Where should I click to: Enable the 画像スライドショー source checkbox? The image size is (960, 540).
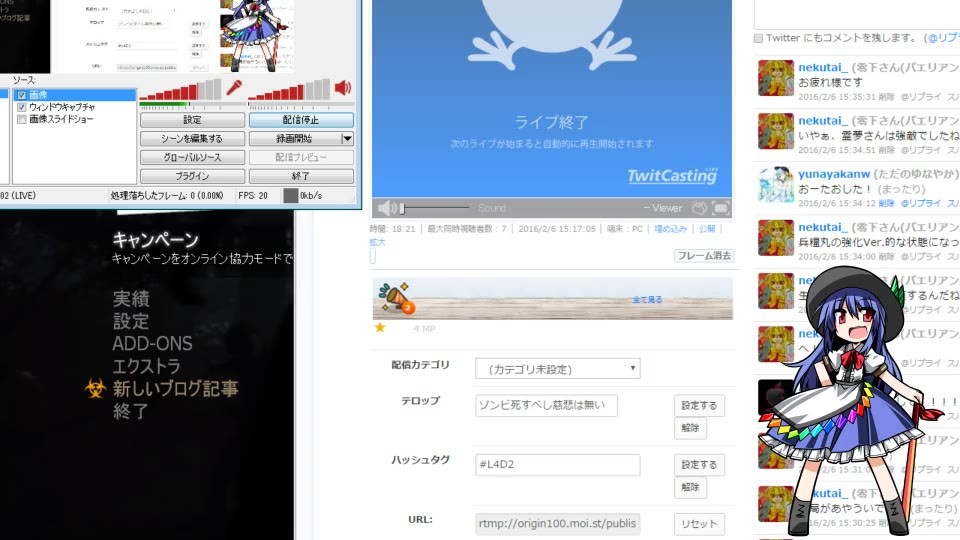[x=22, y=119]
